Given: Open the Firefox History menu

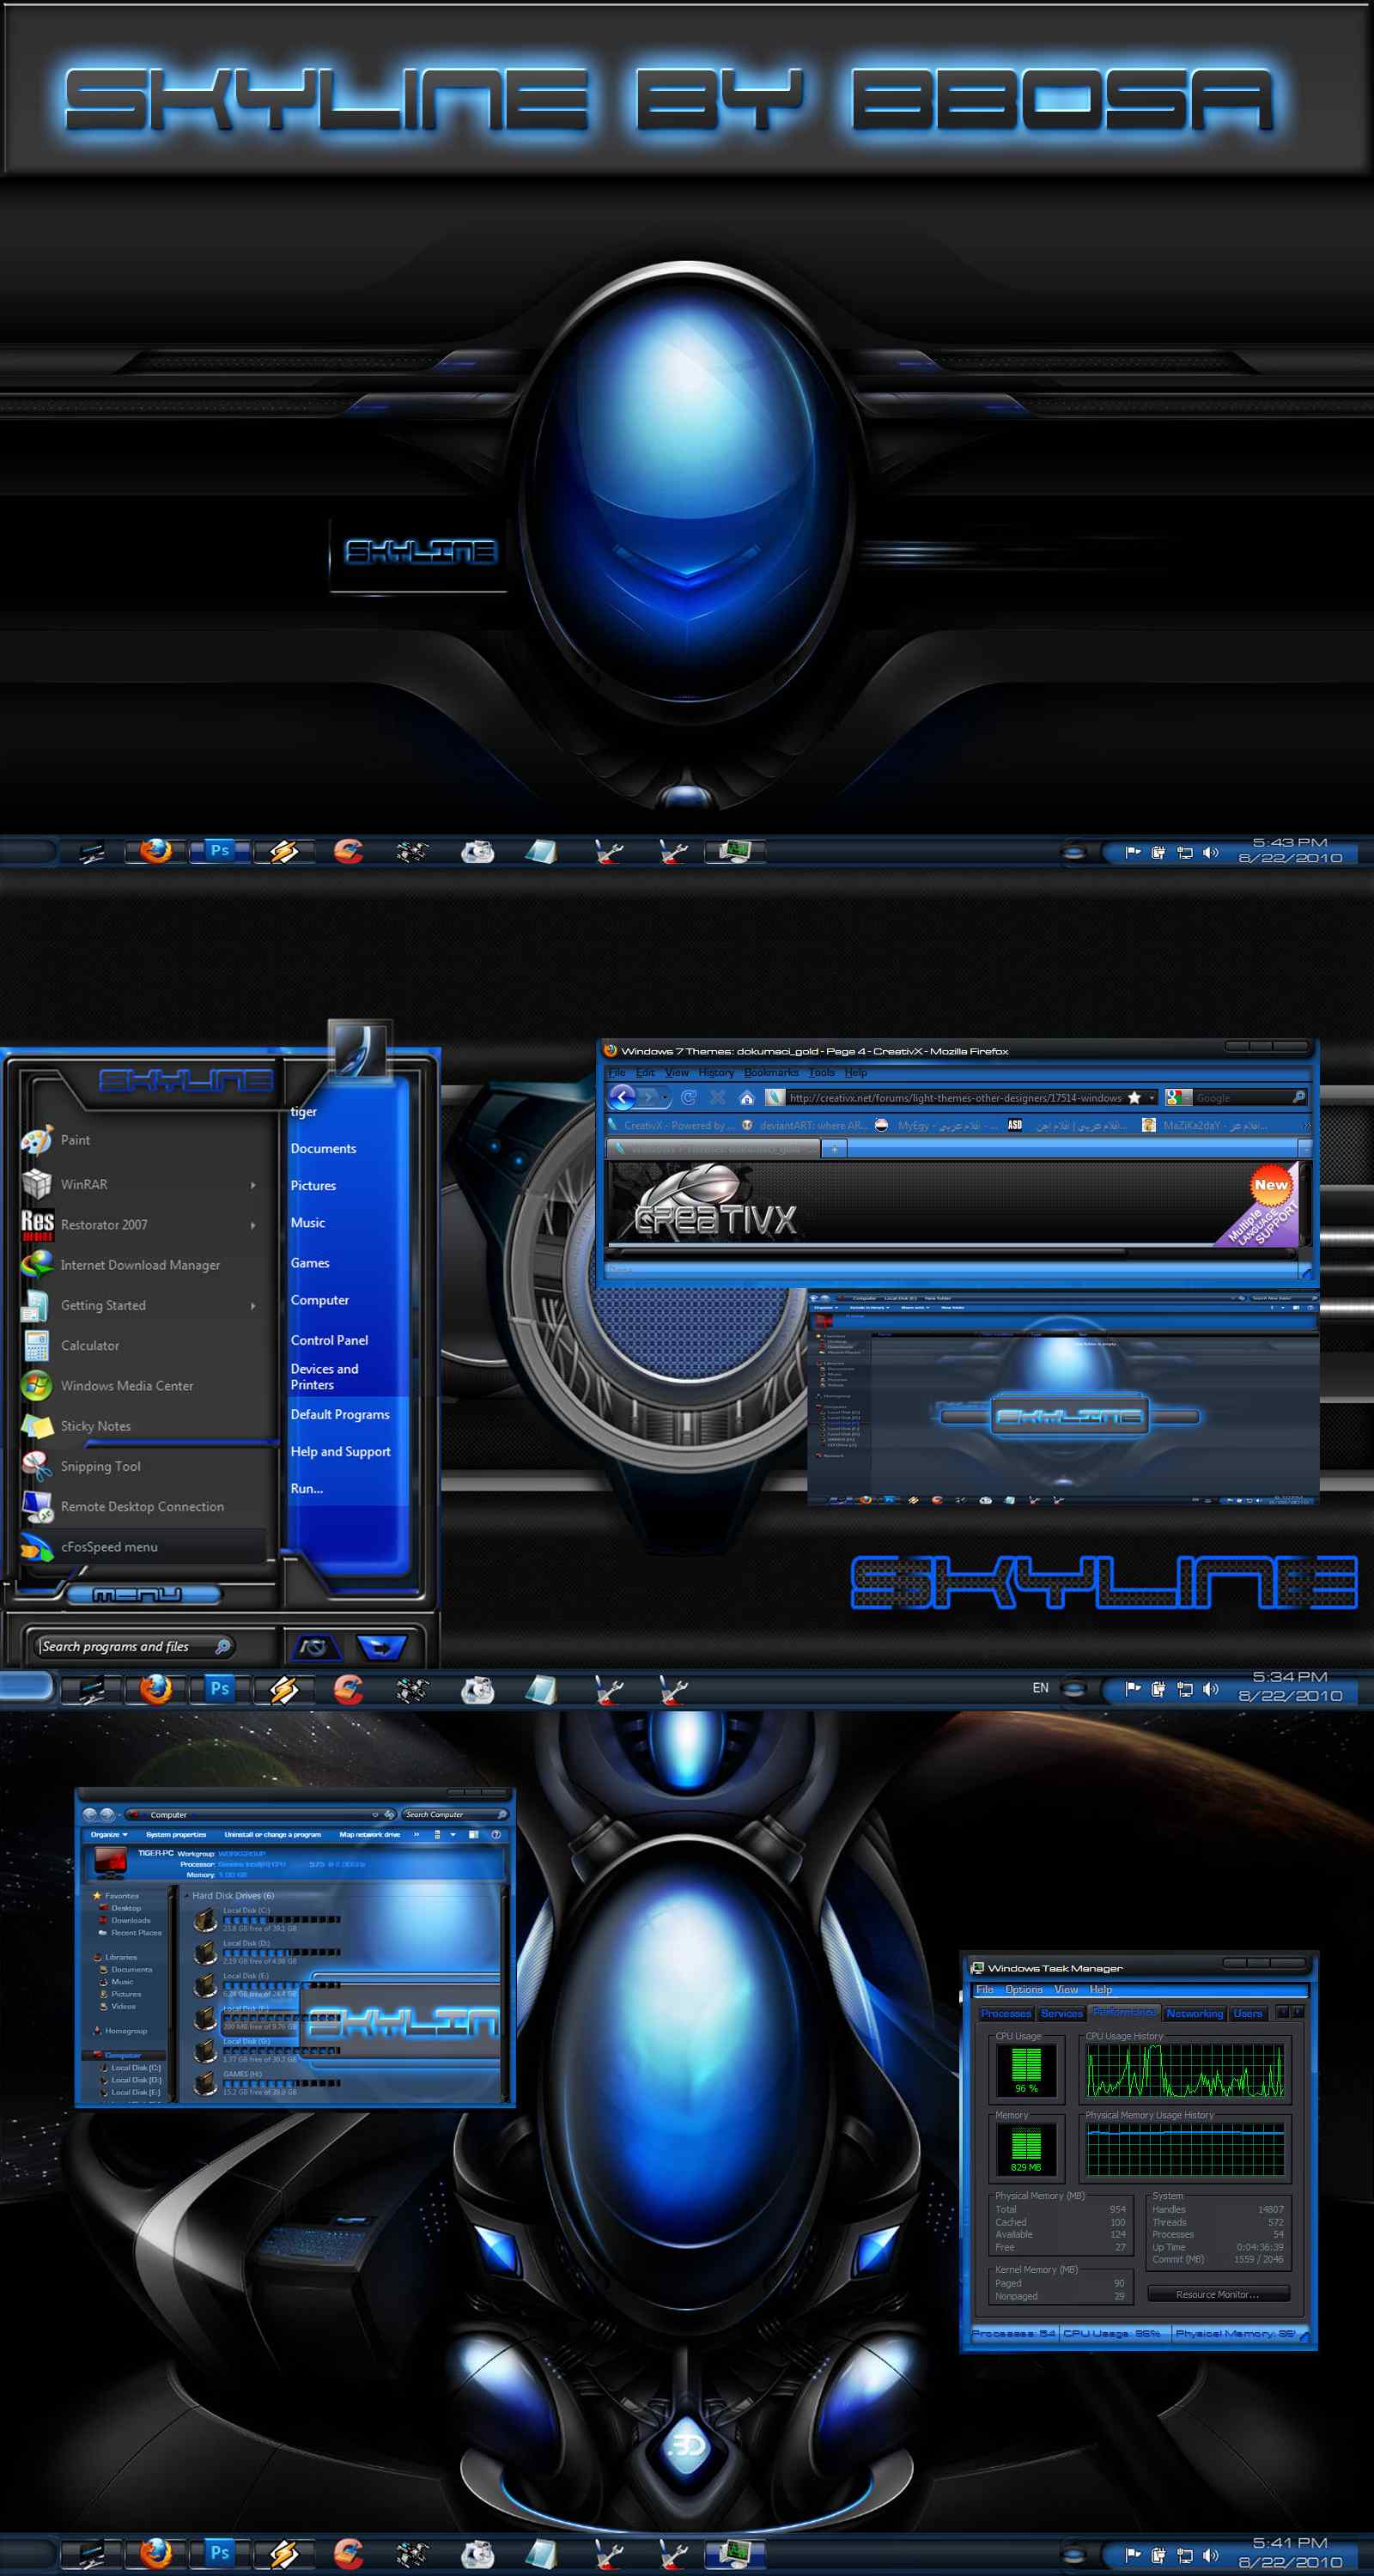Looking at the screenshot, I should [x=716, y=1072].
